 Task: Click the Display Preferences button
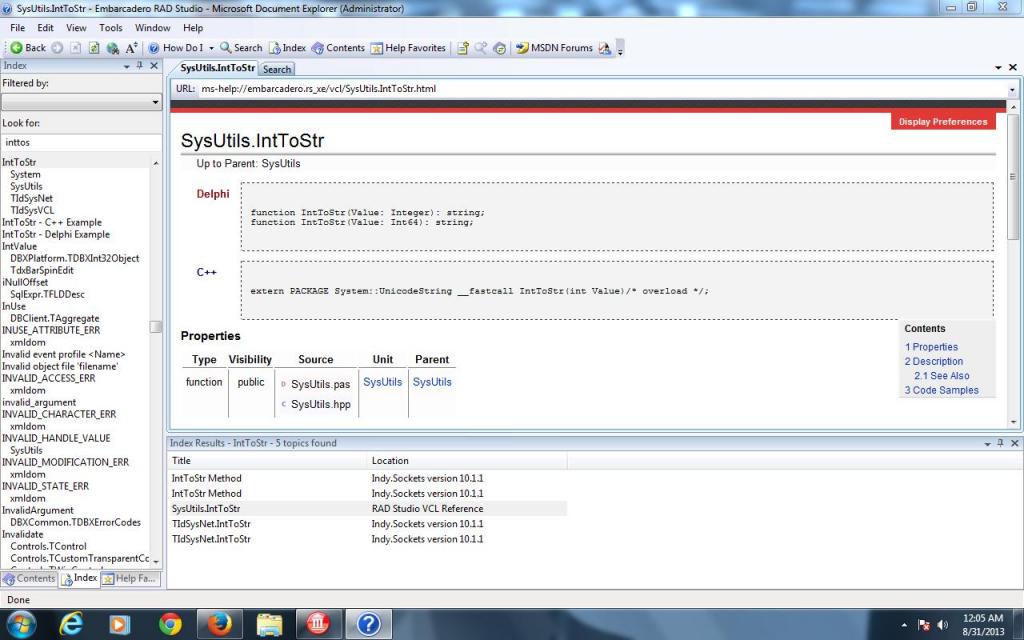tap(943, 121)
